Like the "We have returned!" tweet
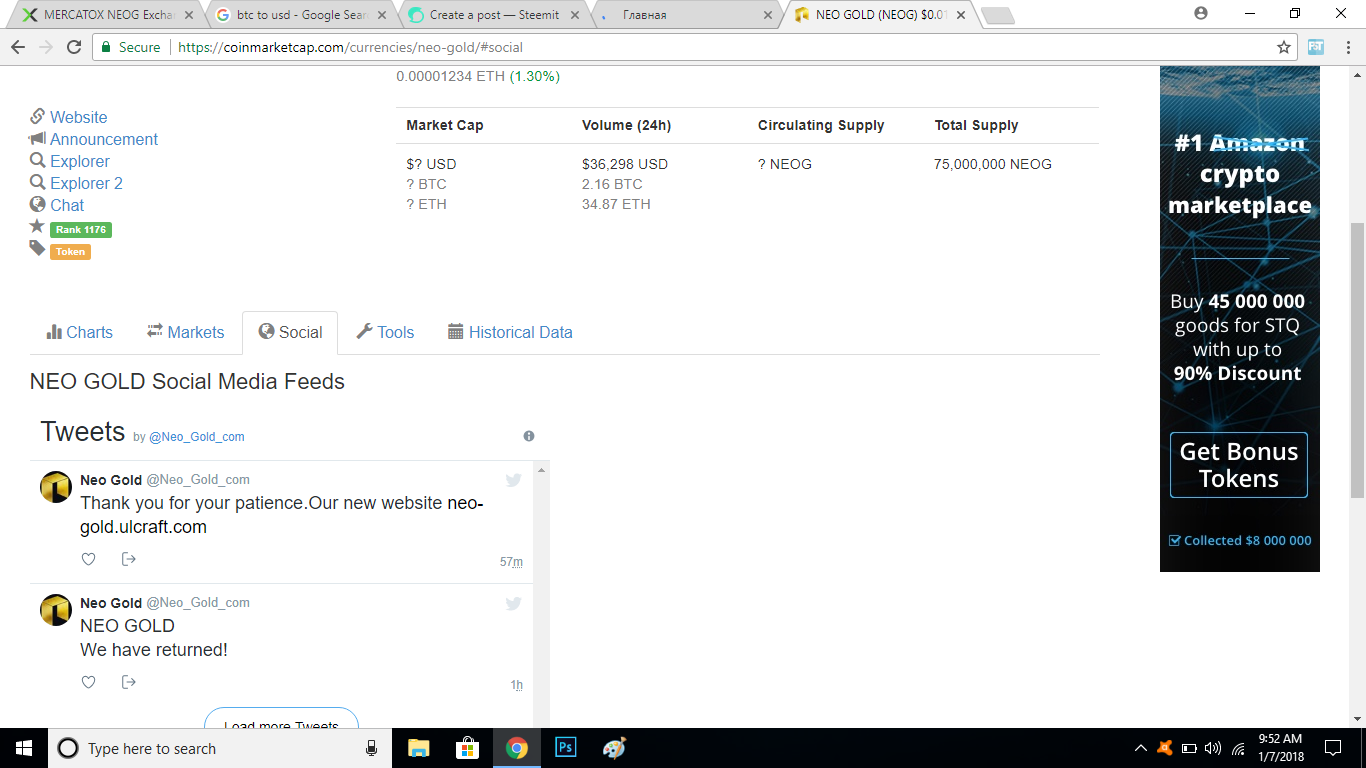The width and height of the screenshot is (1366, 768). (88, 682)
